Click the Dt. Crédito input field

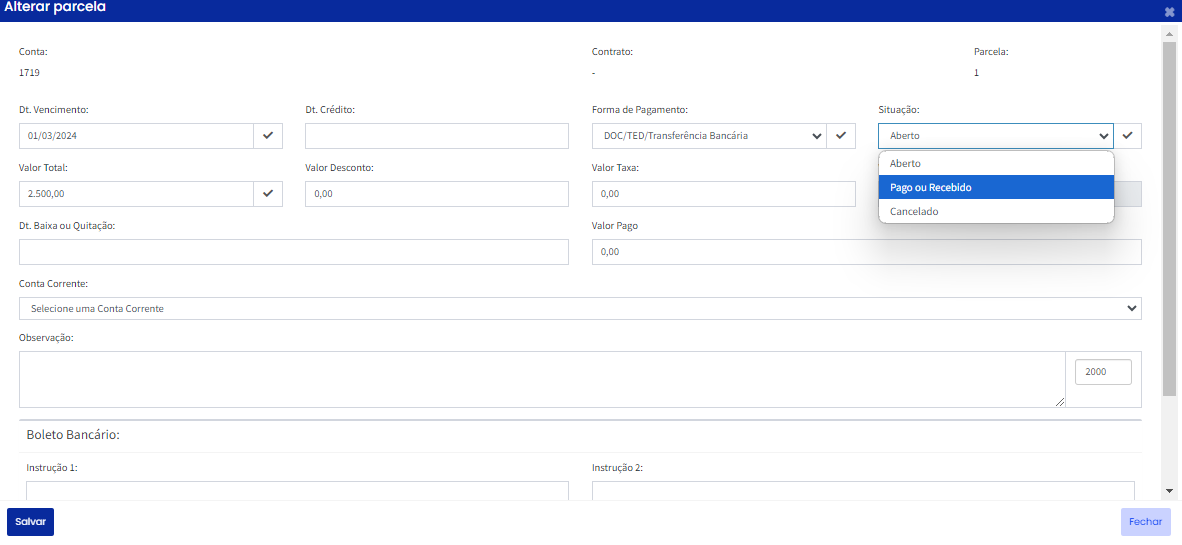tap(436, 136)
